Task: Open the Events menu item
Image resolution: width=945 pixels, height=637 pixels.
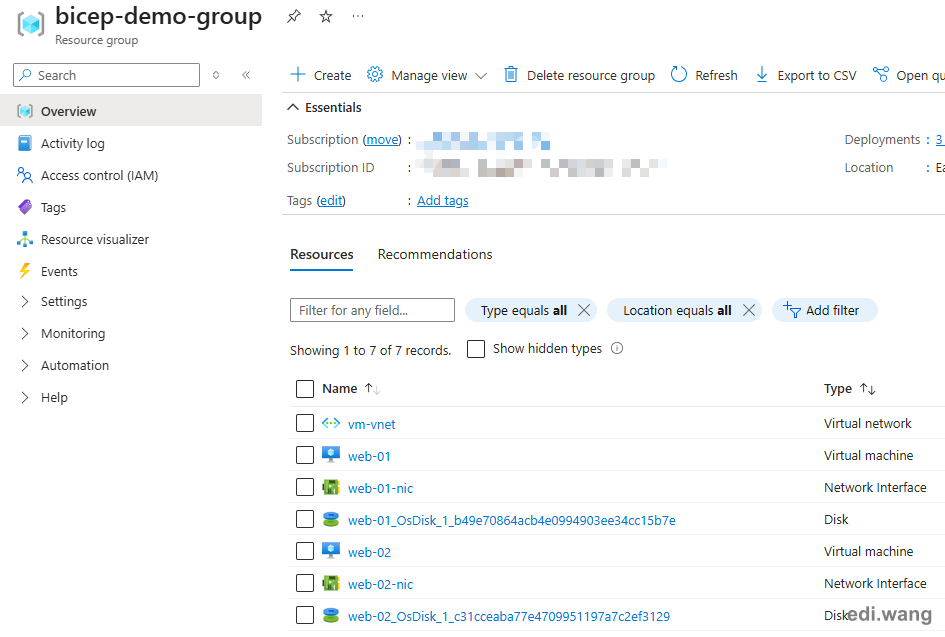Action: tap(131, 271)
